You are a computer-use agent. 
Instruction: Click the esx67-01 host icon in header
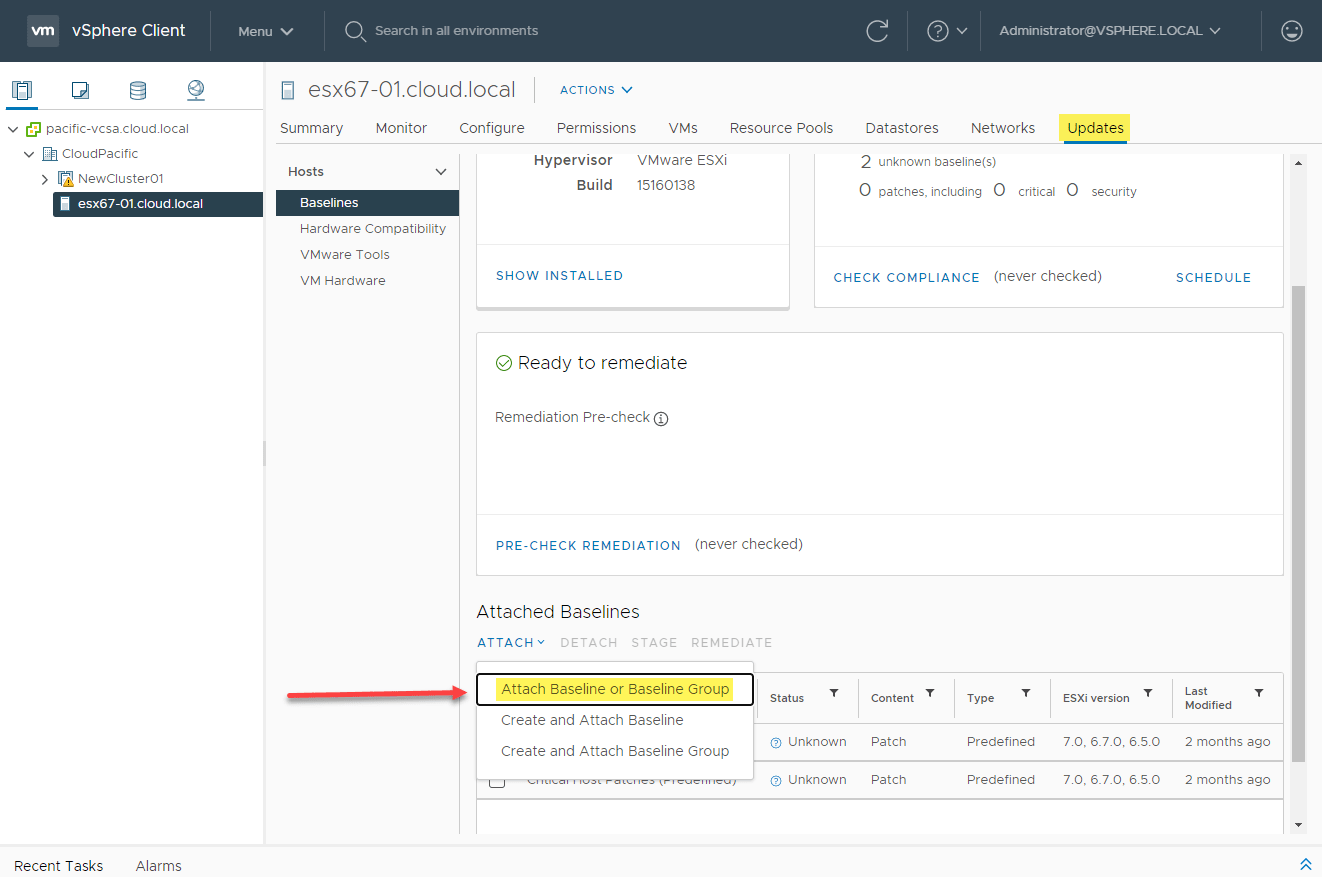pos(288,90)
